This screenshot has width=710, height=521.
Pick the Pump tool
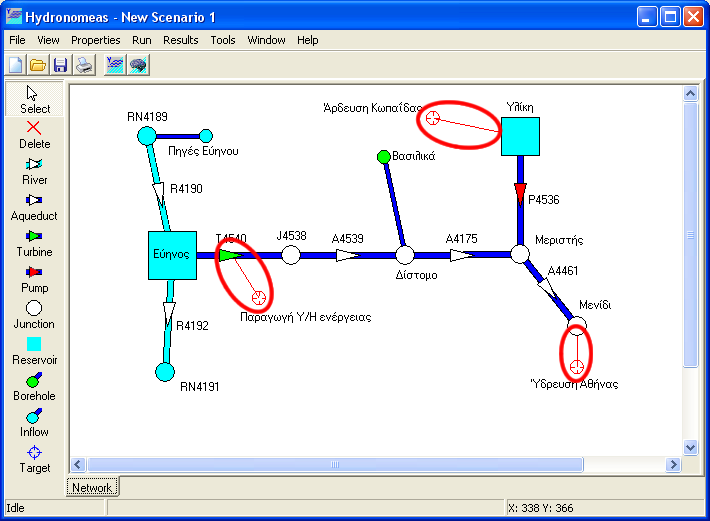click(34, 279)
